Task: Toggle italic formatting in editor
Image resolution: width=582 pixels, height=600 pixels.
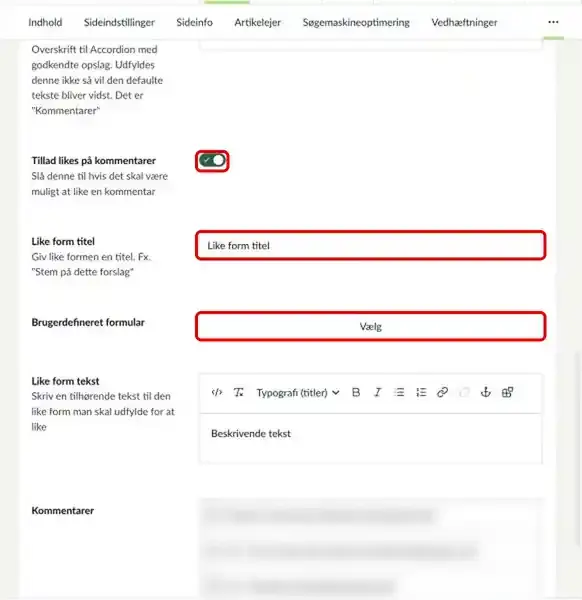Action: click(x=377, y=393)
